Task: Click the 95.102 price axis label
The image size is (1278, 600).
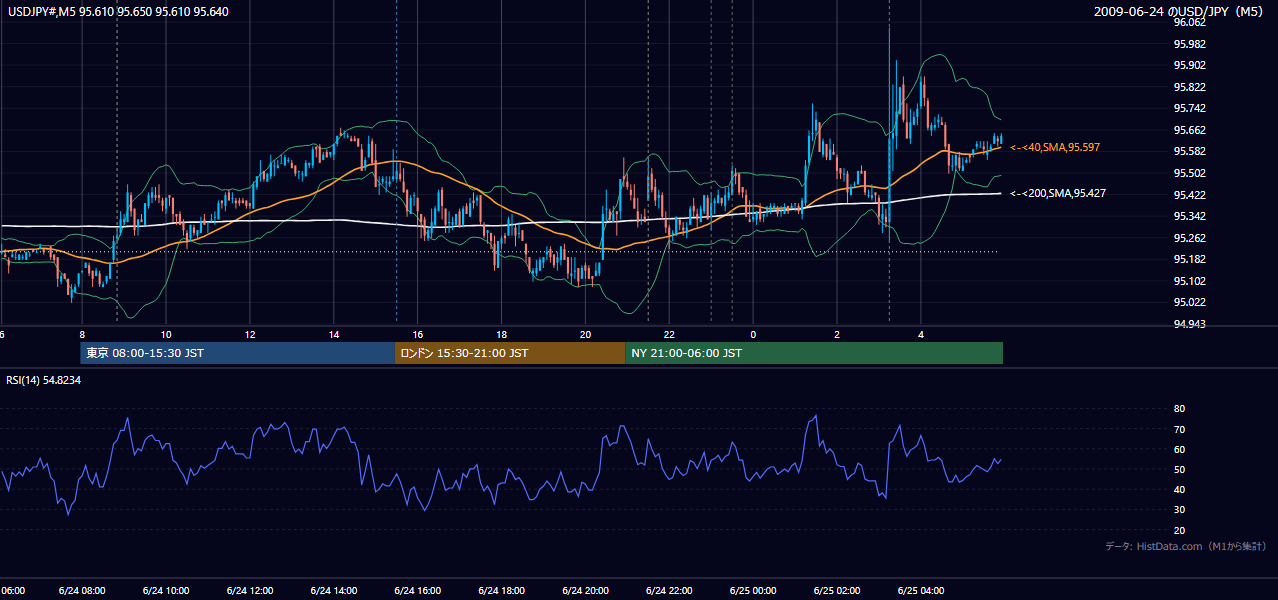Action: (1189, 281)
